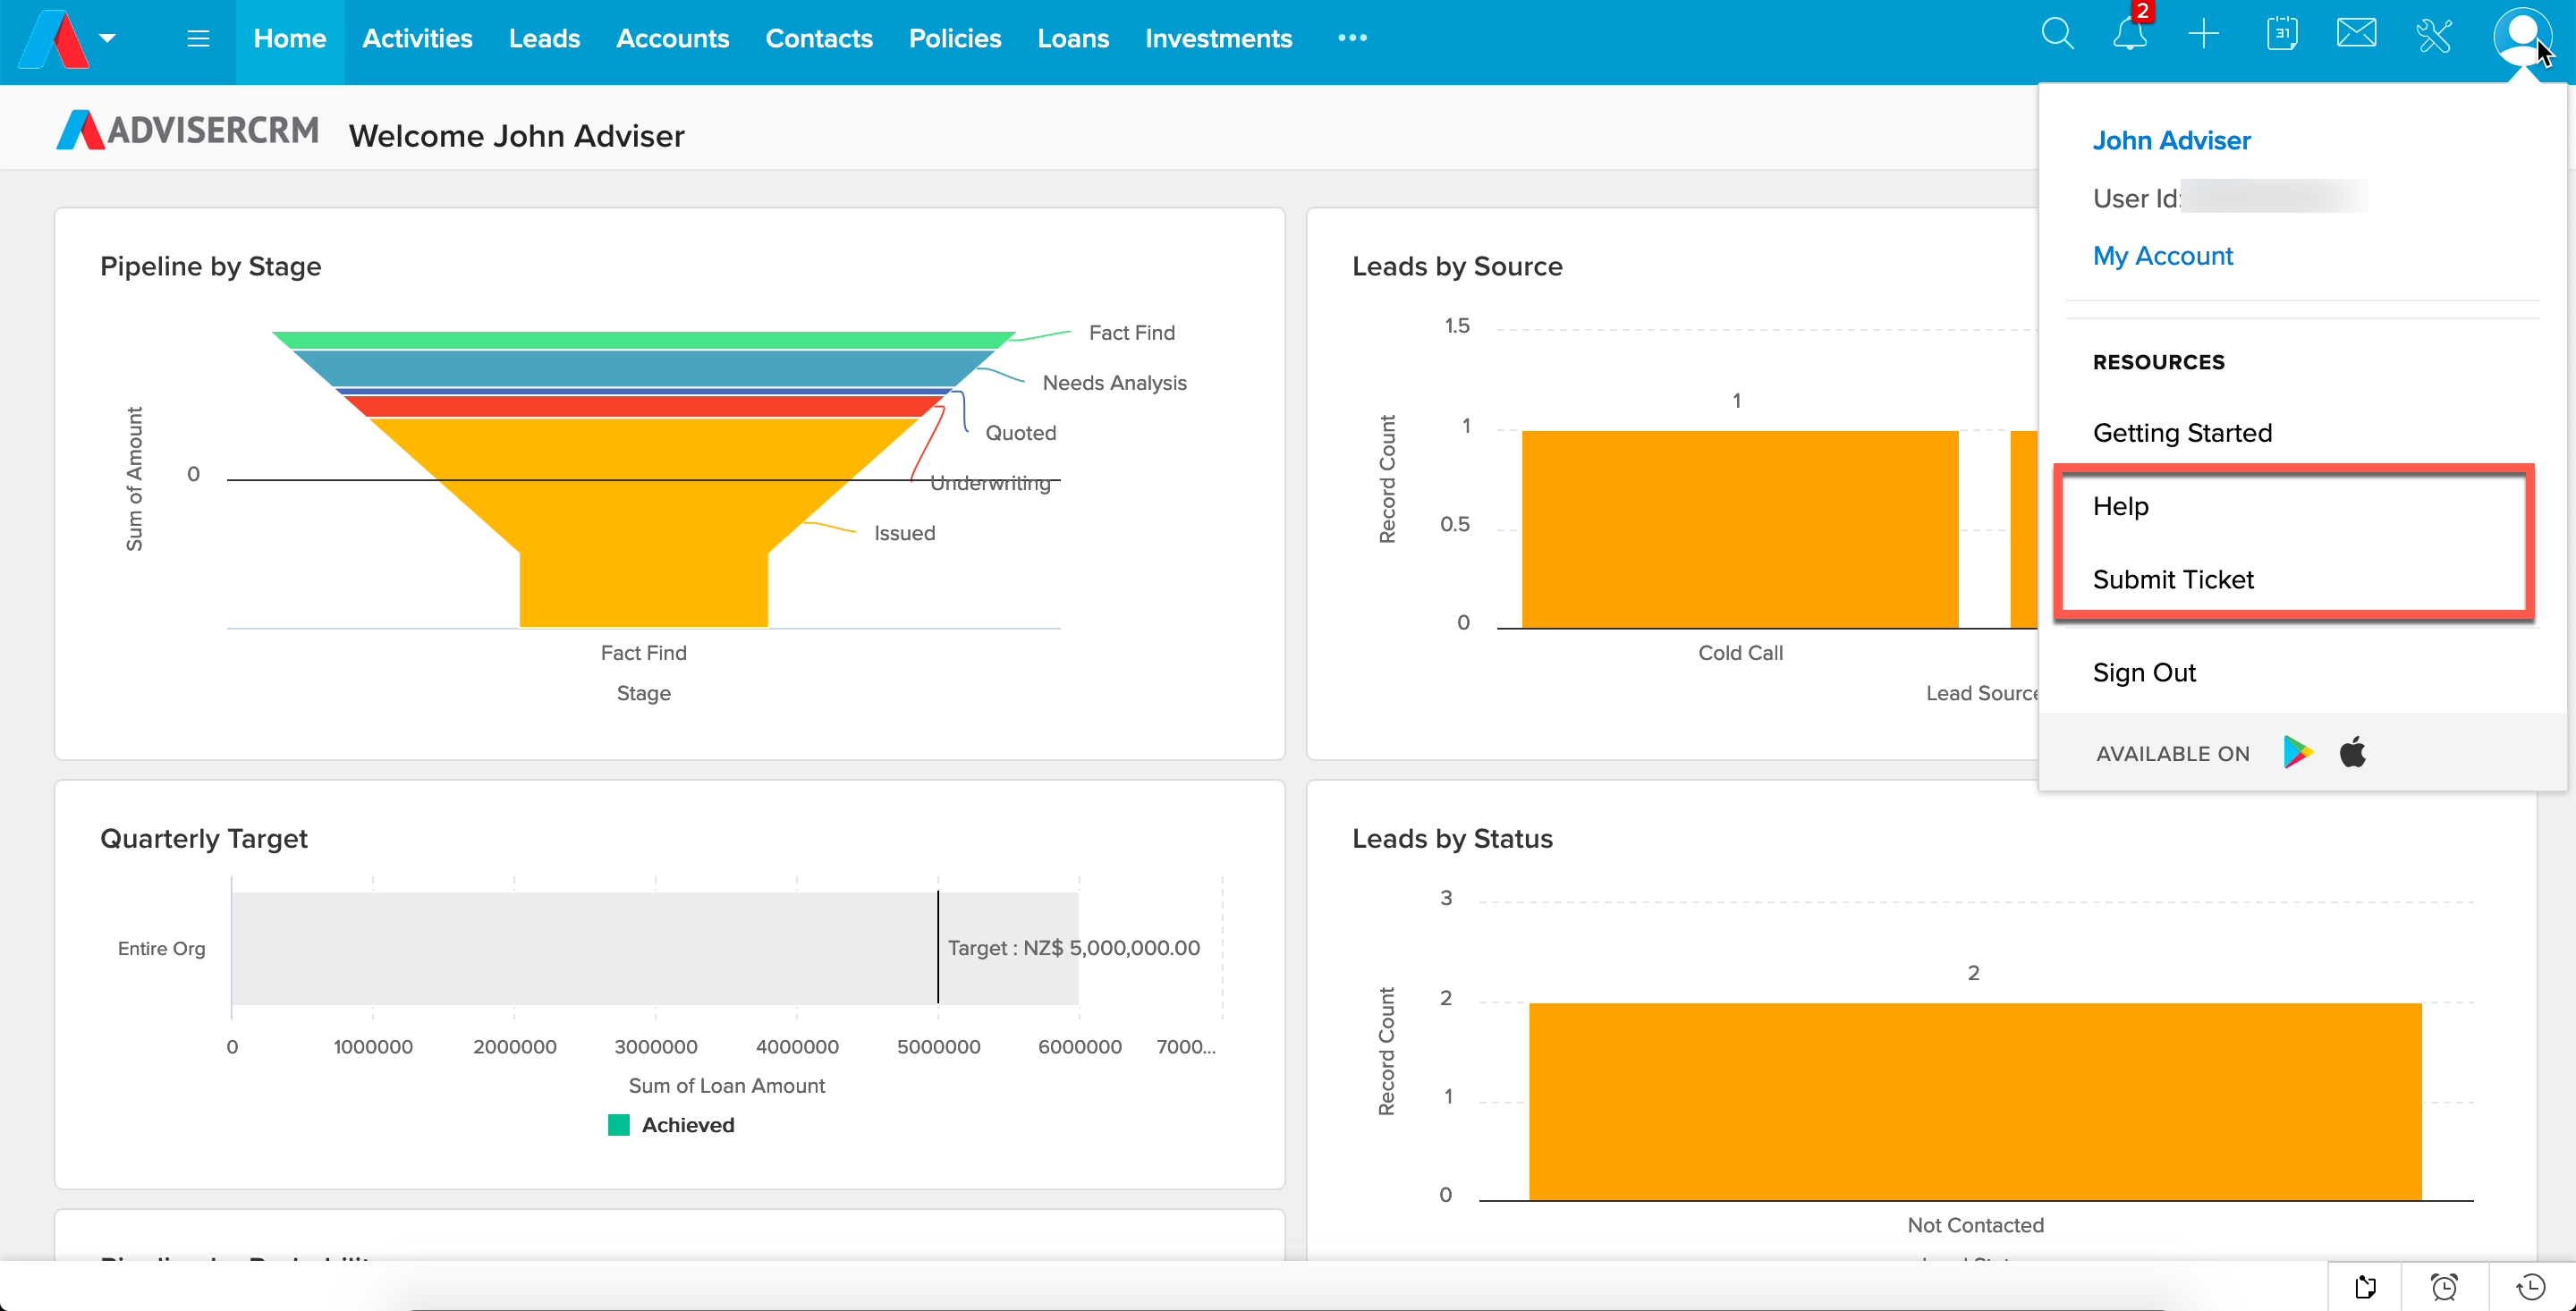Open the Policies tab
The height and width of the screenshot is (1311, 2576).
[954, 38]
